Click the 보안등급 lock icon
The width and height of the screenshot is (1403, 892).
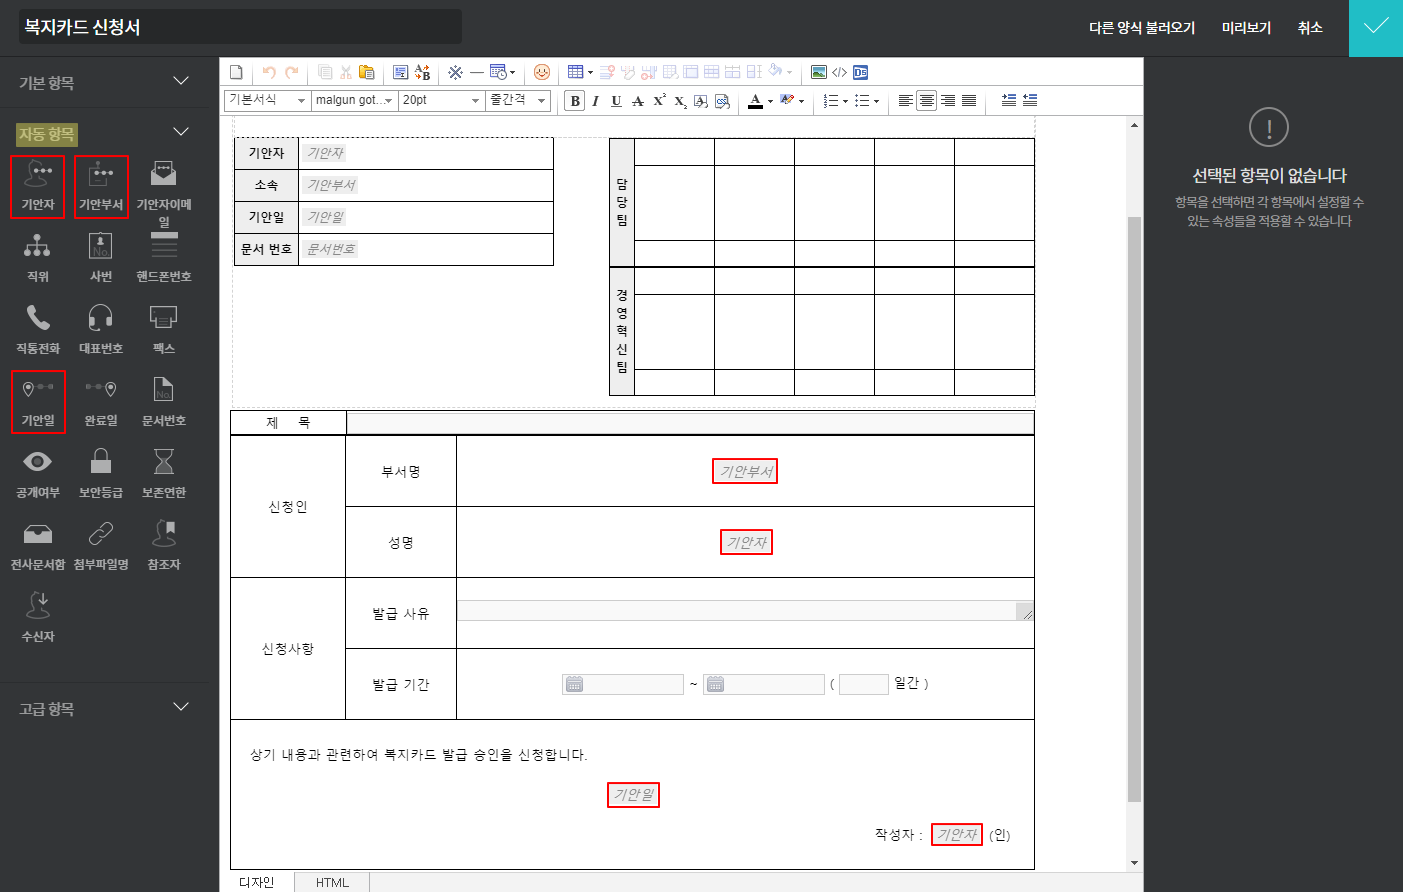[x=101, y=463]
